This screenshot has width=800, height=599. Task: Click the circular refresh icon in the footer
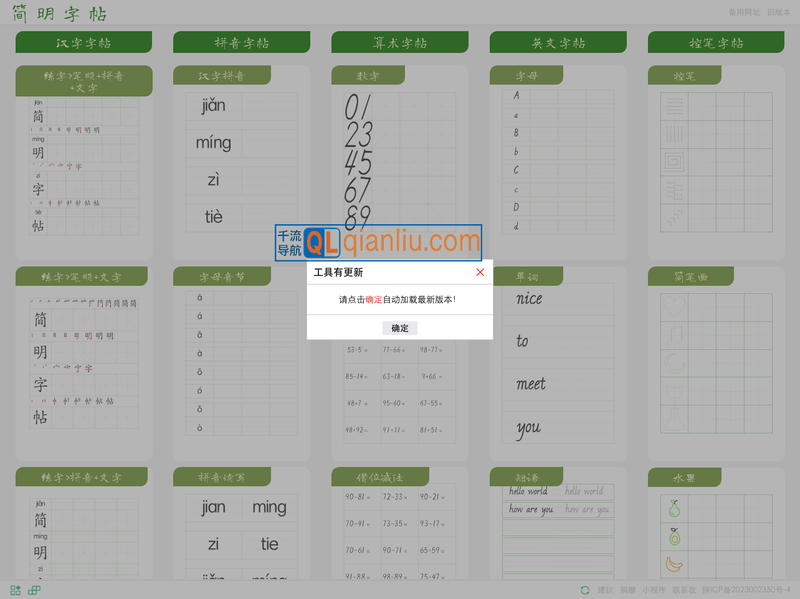pos(586,590)
